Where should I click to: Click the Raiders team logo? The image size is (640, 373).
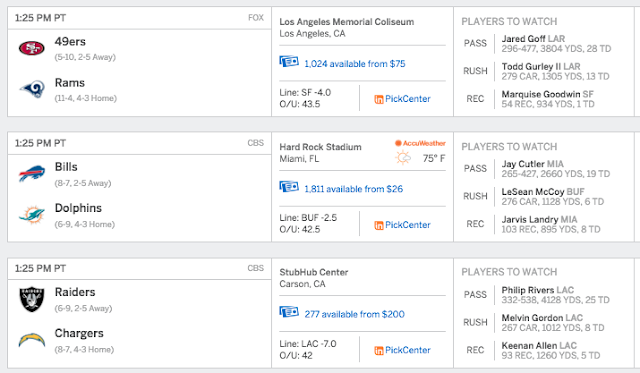pos(31,299)
